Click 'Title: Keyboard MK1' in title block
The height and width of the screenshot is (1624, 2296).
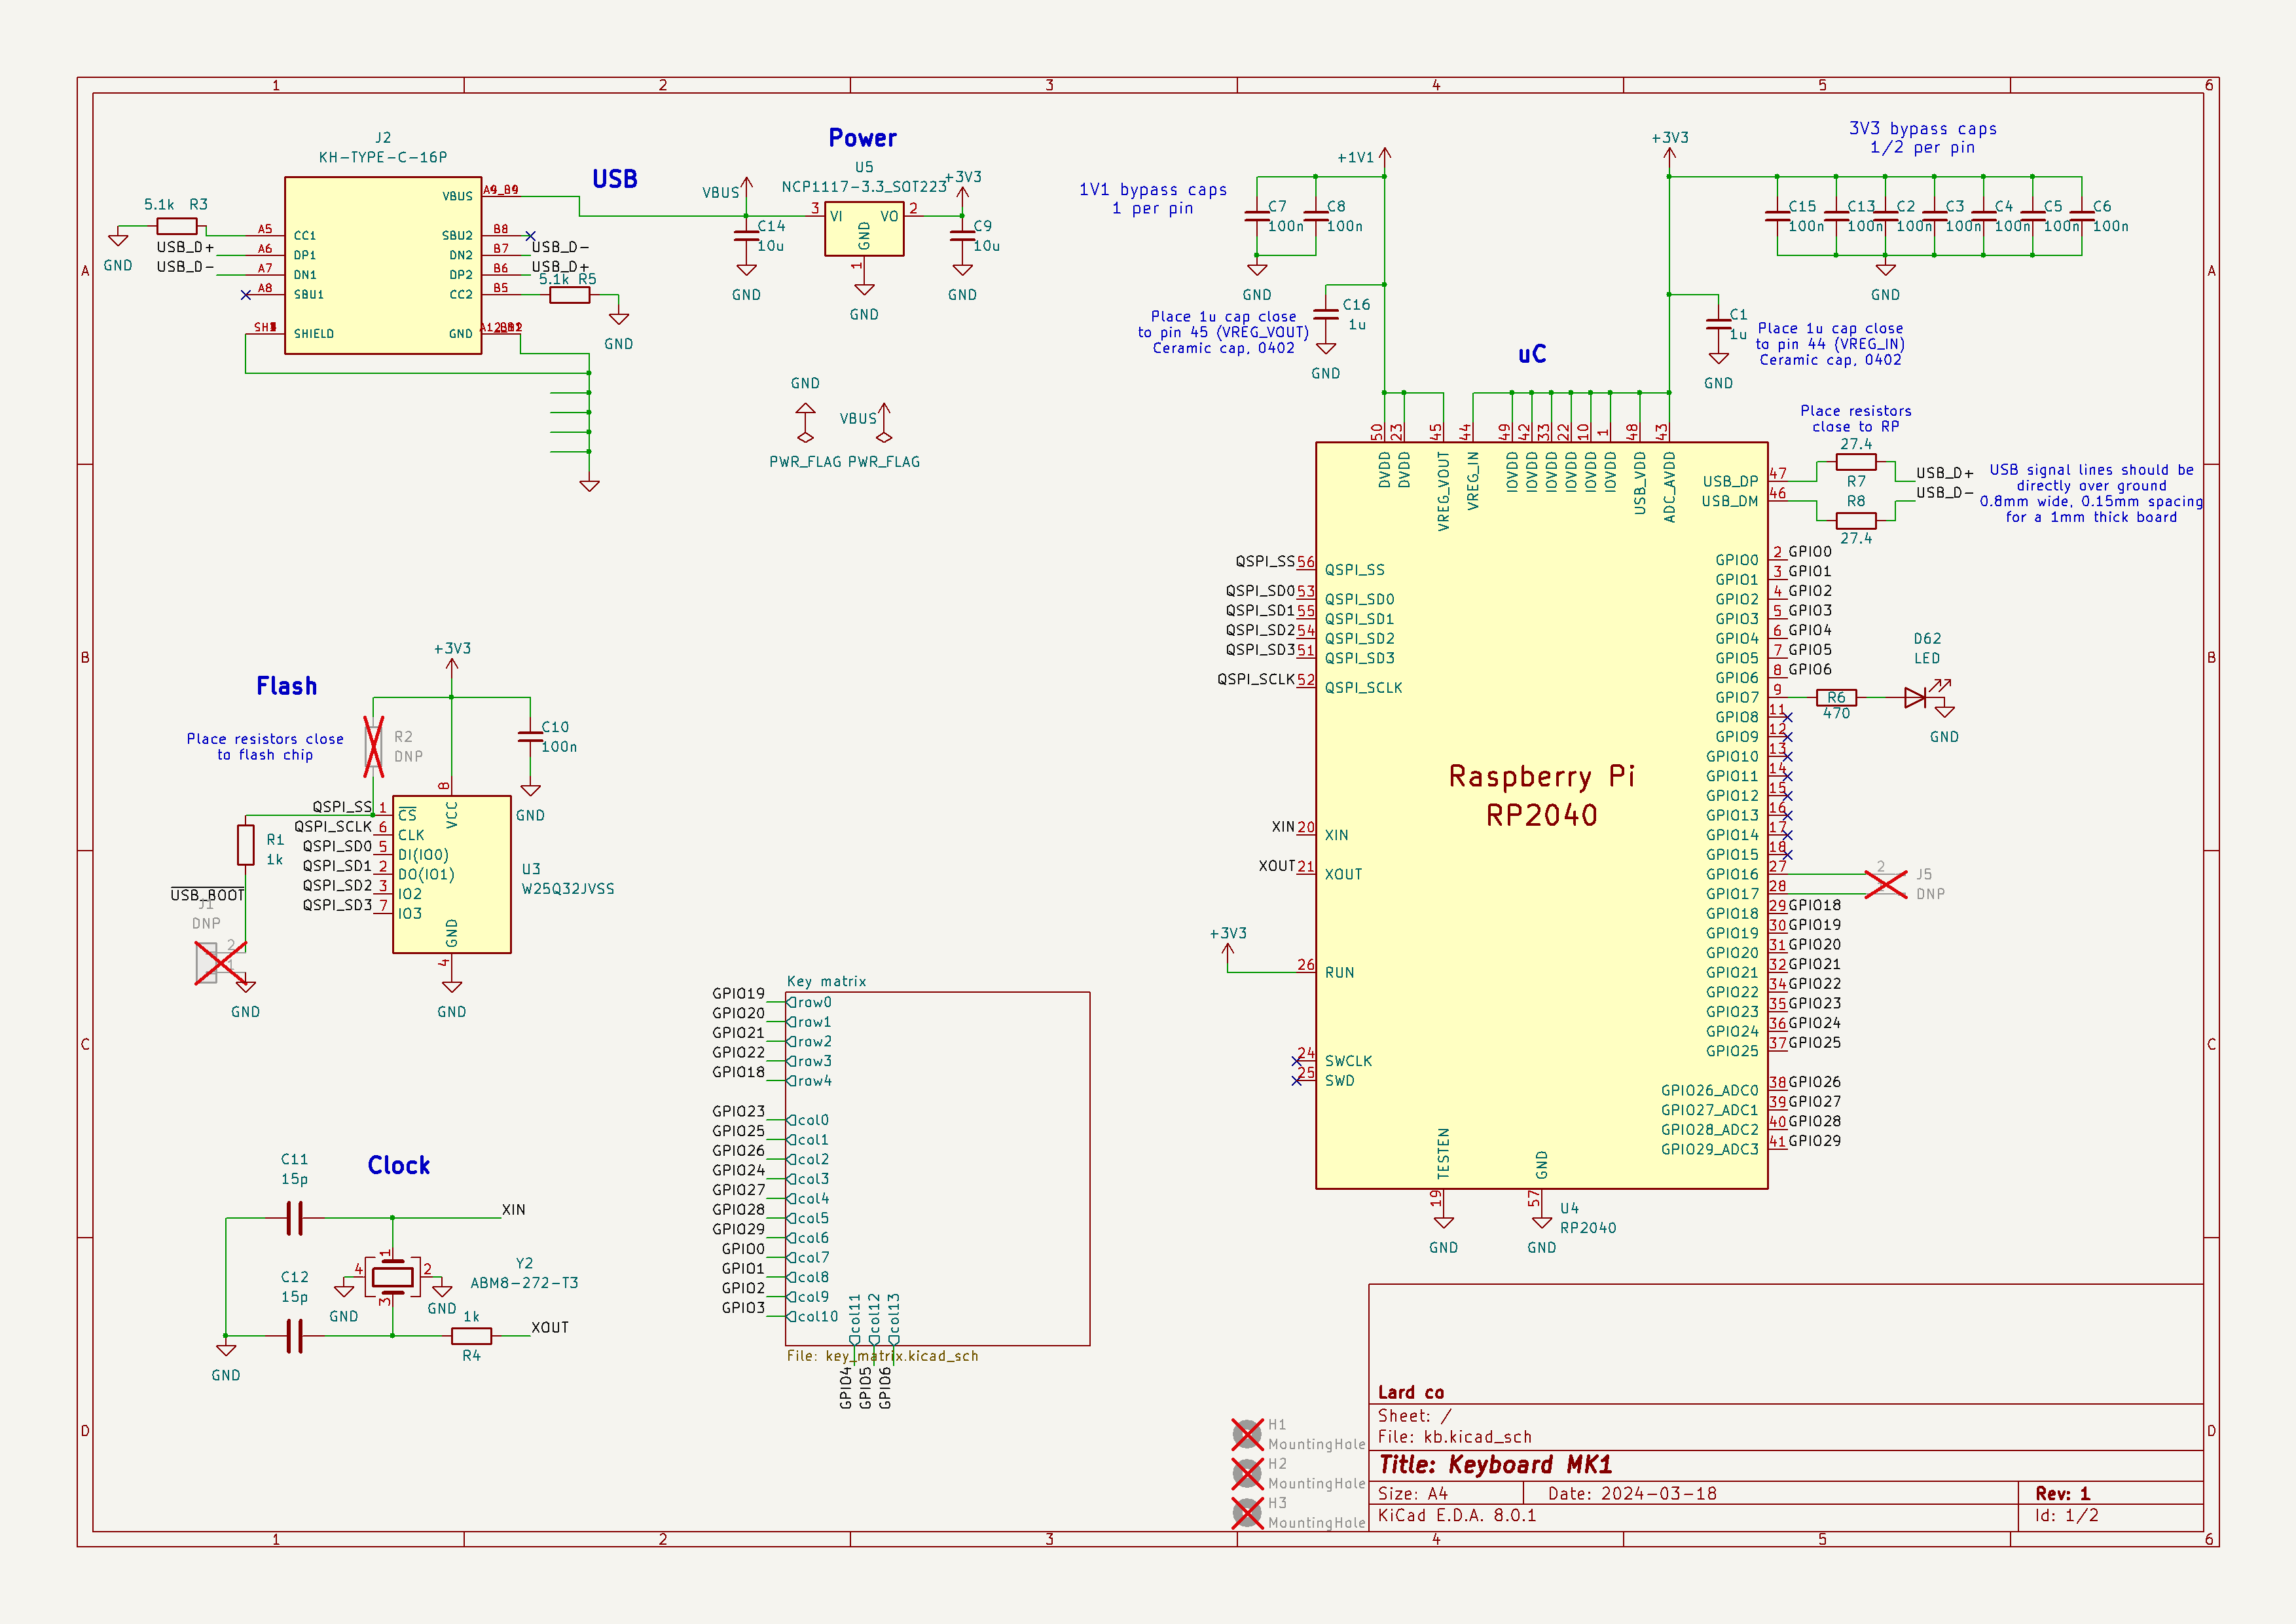(1495, 1465)
